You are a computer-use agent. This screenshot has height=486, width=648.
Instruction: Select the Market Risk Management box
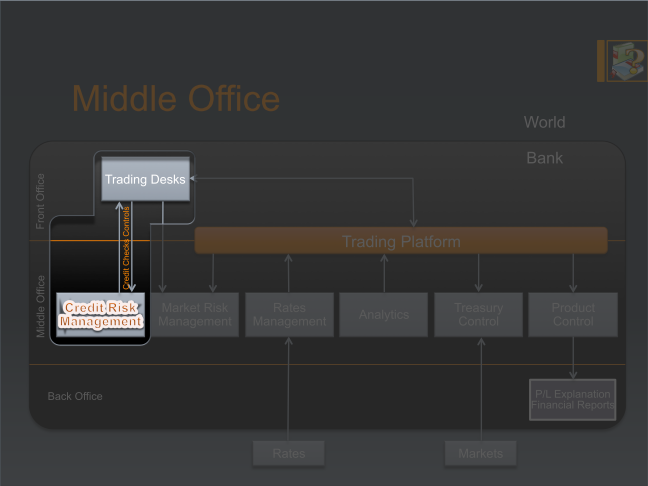(x=195, y=314)
